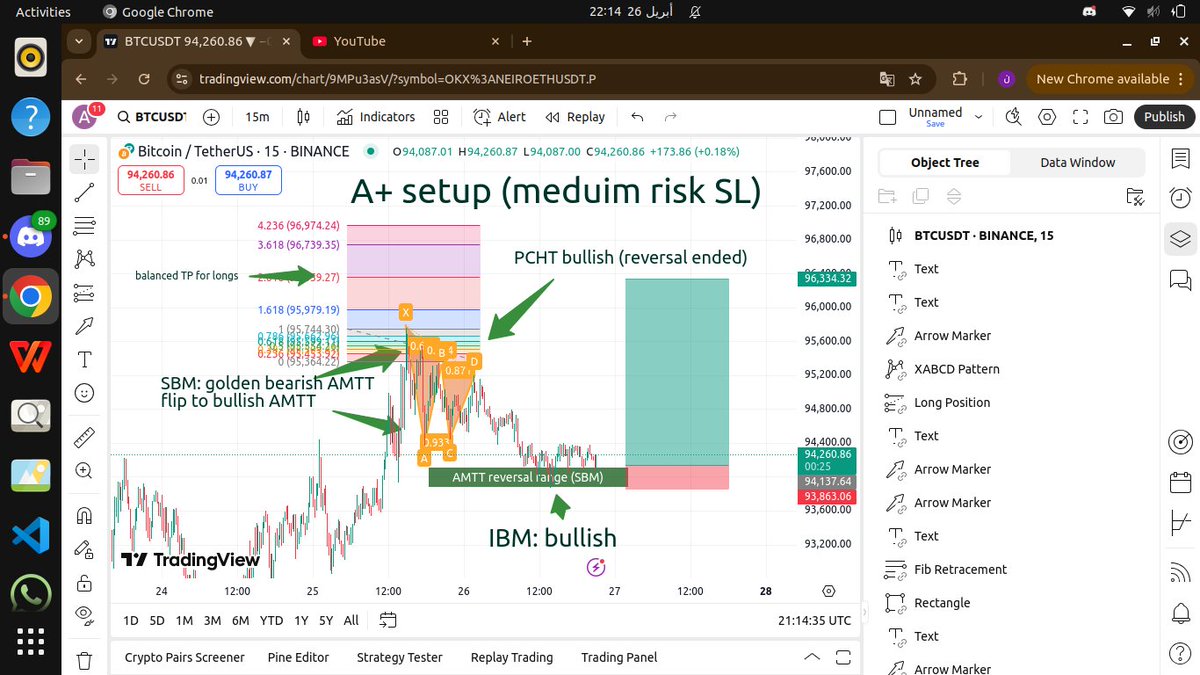Toggle magnet mode for drawings
This screenshot has width=1200, height=675.
85,515
